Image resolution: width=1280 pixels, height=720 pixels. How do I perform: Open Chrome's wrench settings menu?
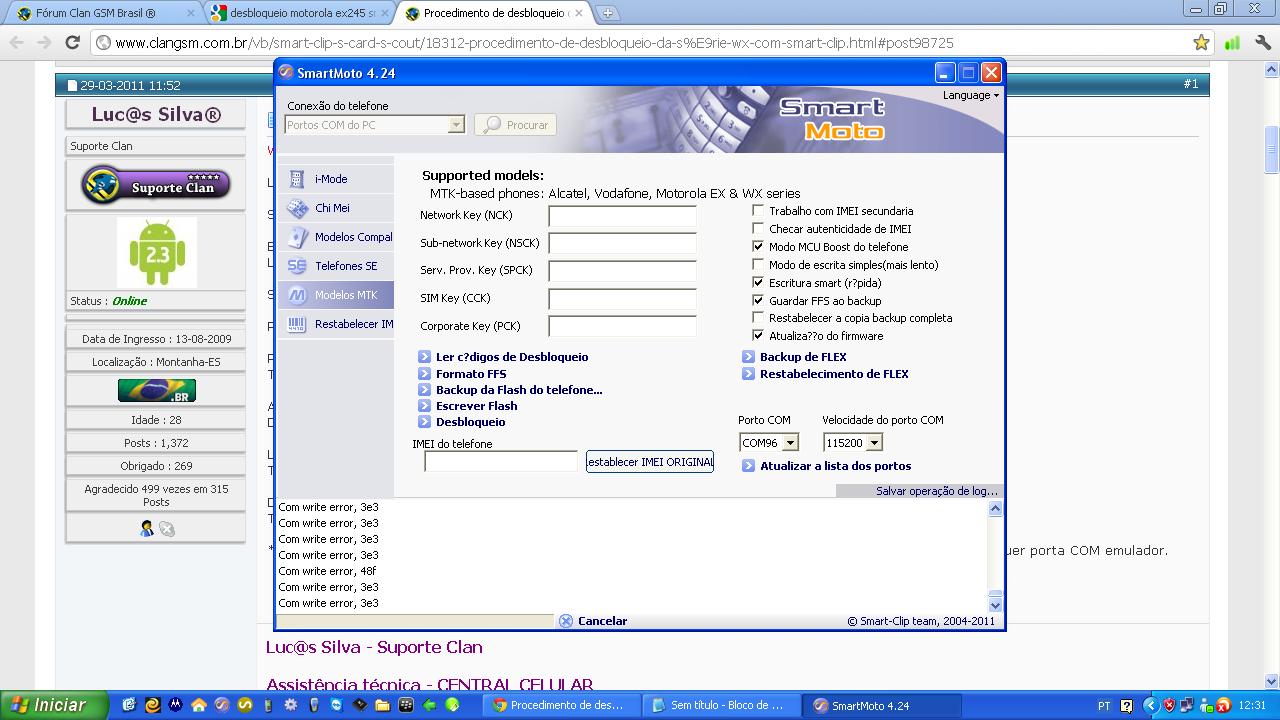coord(1261,43)
